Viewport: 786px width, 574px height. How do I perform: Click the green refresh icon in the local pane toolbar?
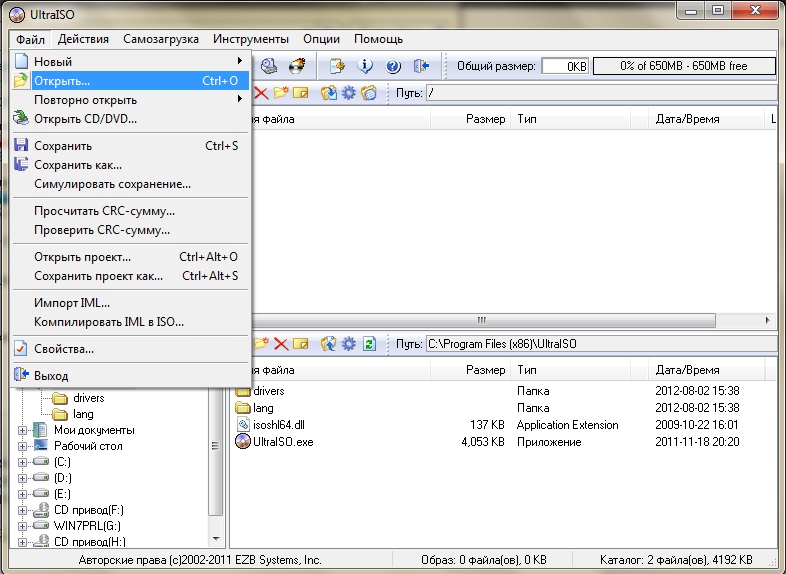pos(369,344)
